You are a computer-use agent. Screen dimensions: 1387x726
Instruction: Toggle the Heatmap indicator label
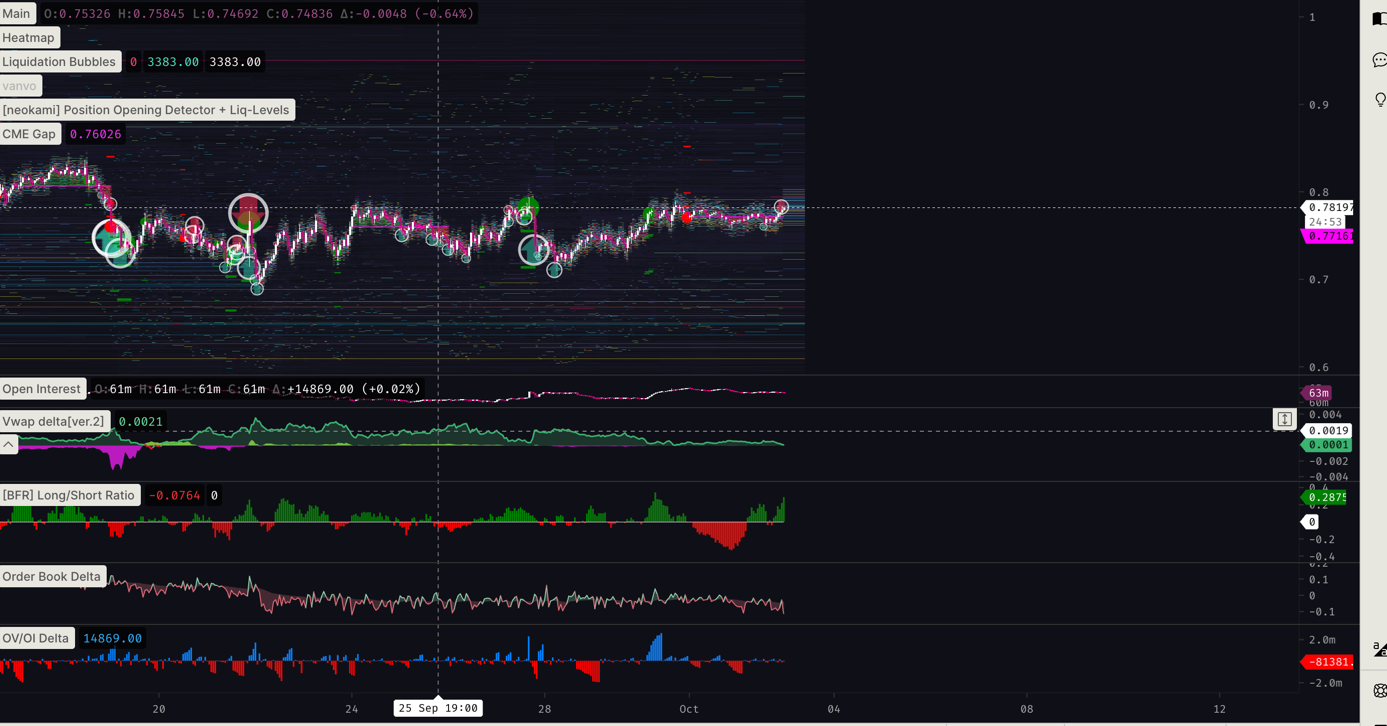pos(29,38)
